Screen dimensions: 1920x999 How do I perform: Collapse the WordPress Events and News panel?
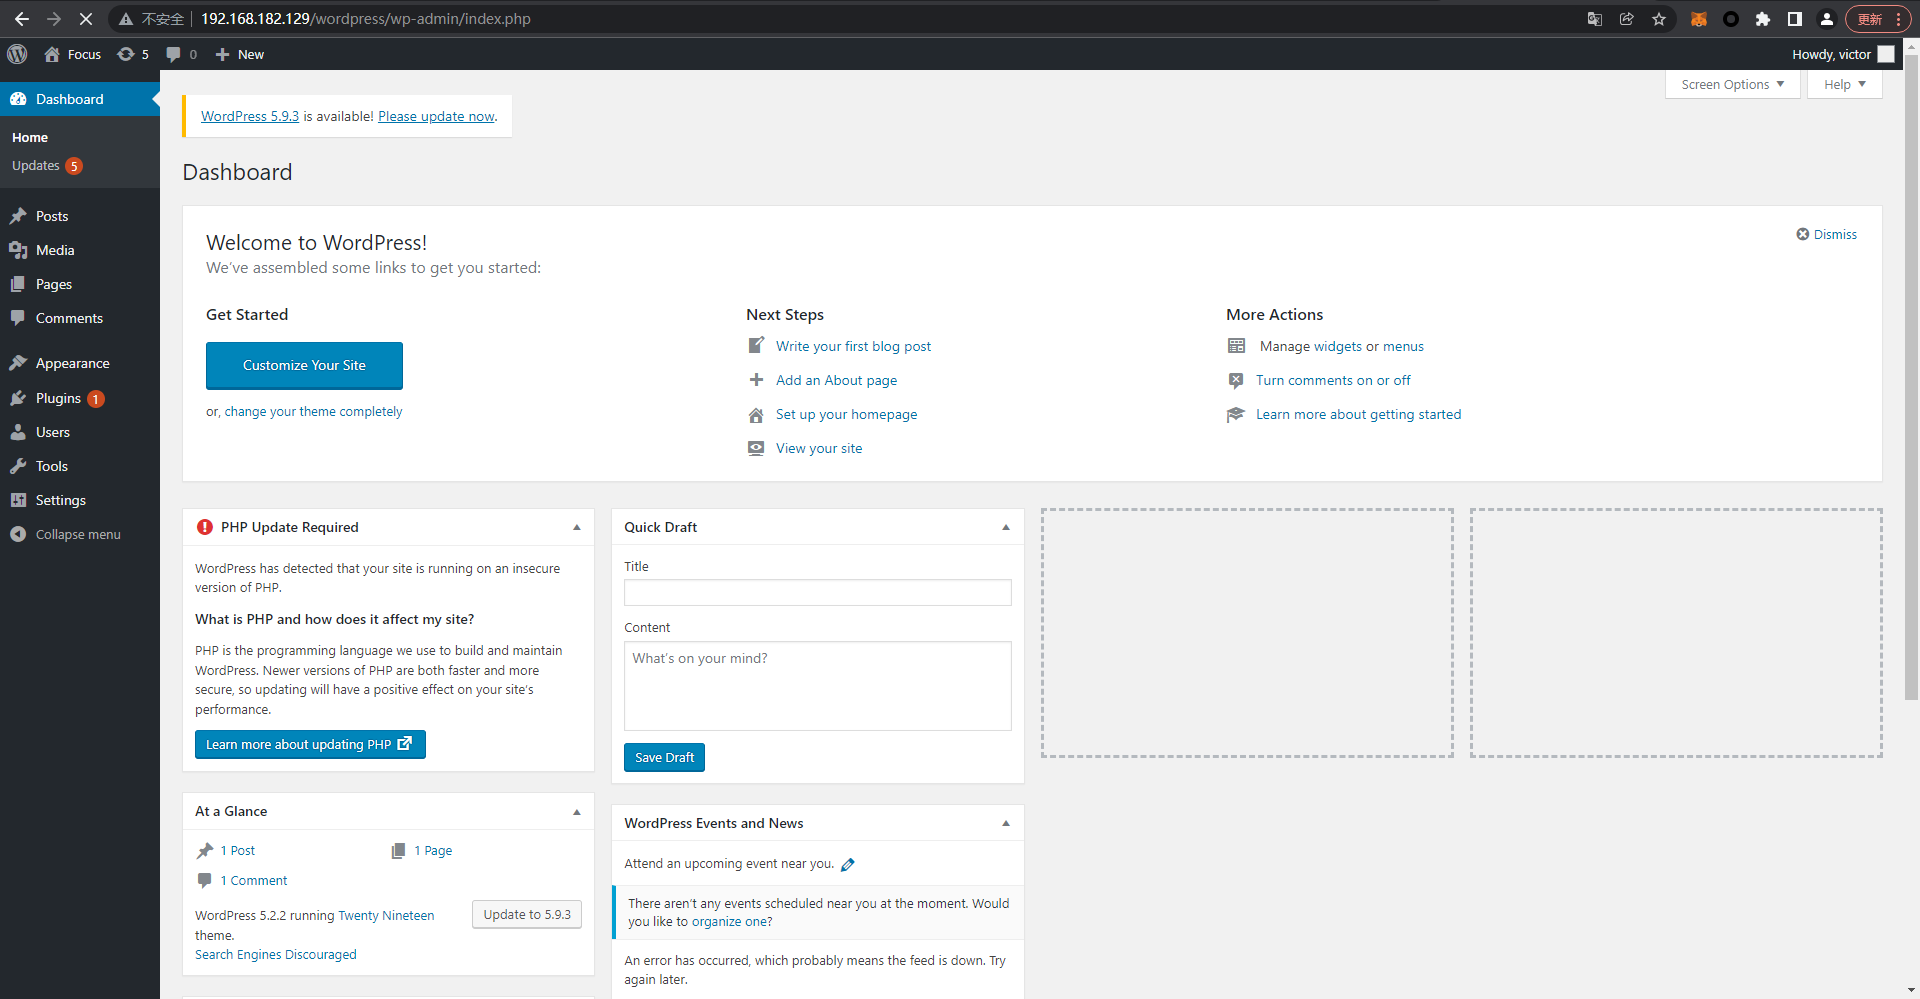click(x=1006, y=824)
